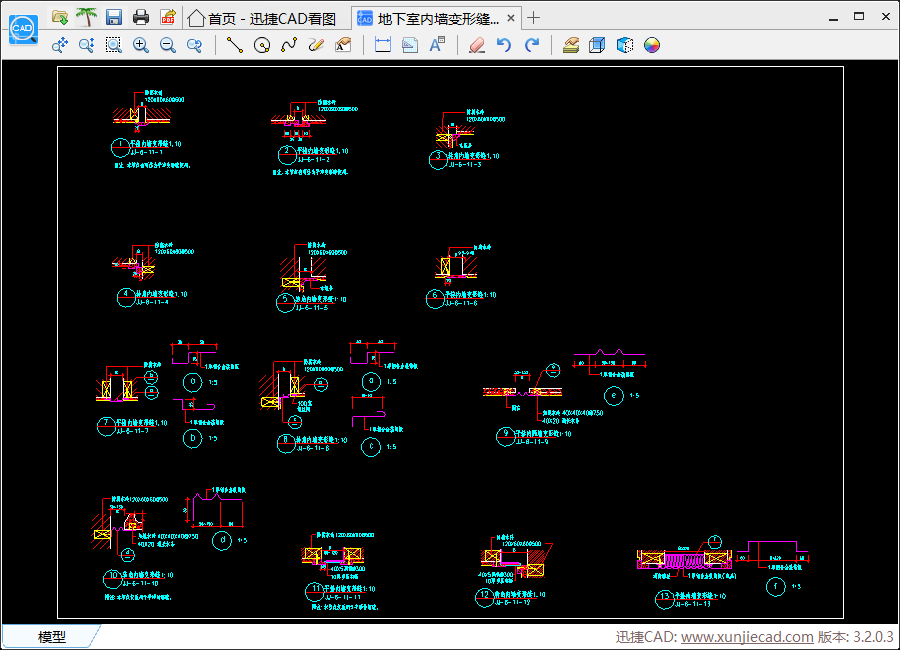Select the pan/move view tool
900x650 pixels.
(59, 45)
